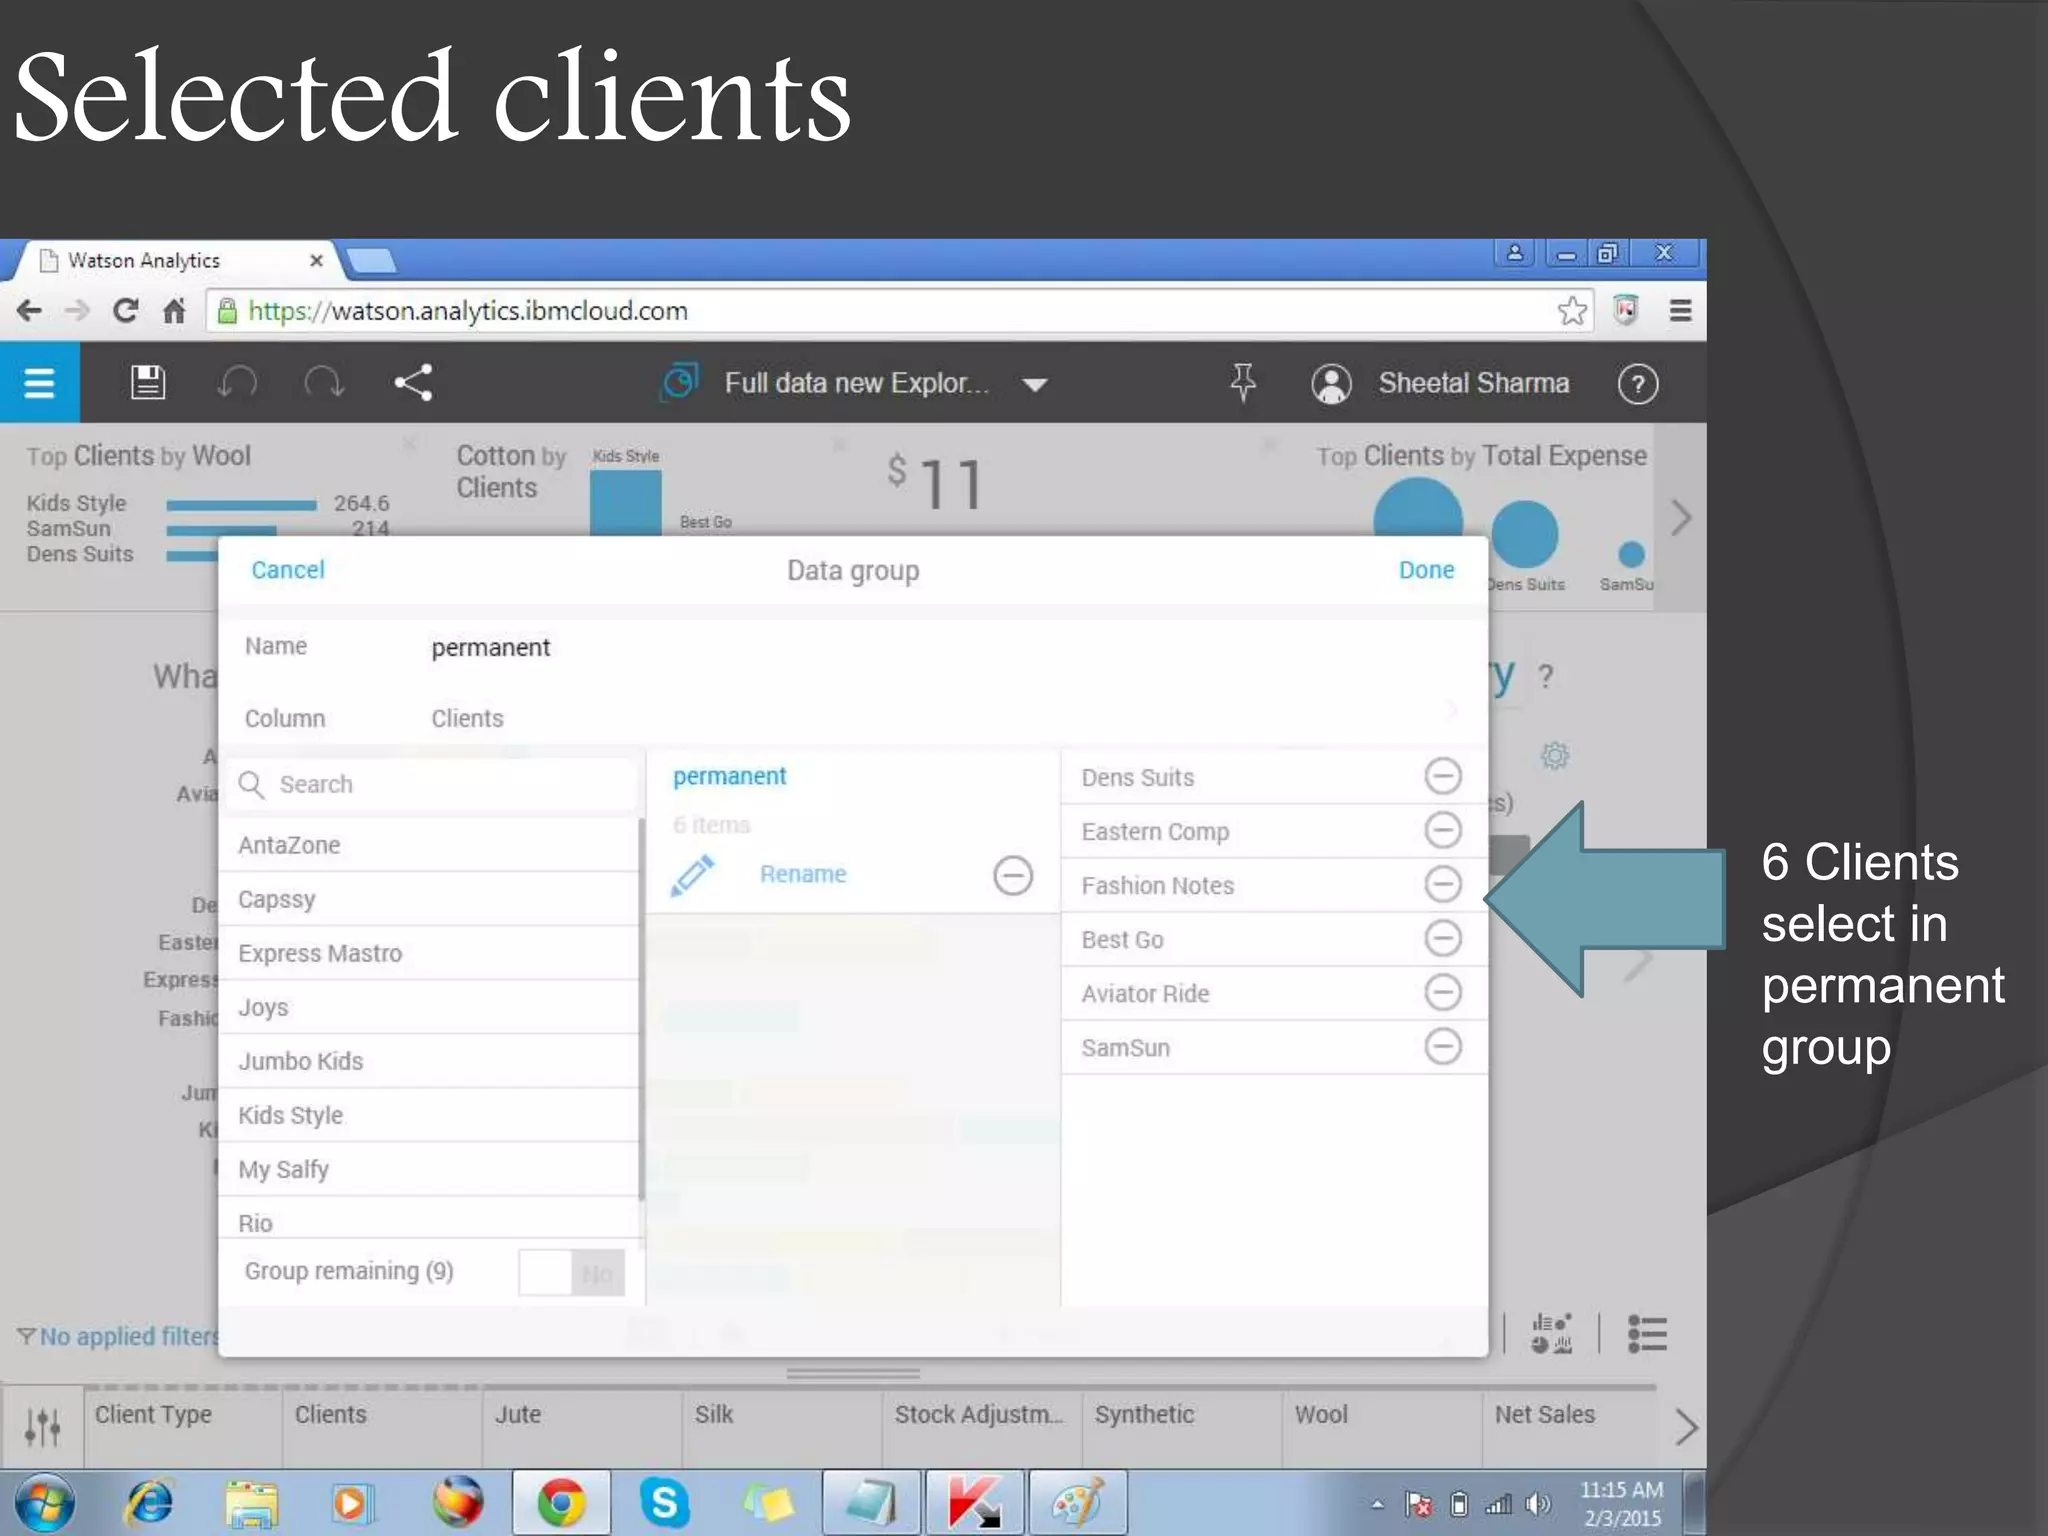Reload the browser page

click(125, 311)
